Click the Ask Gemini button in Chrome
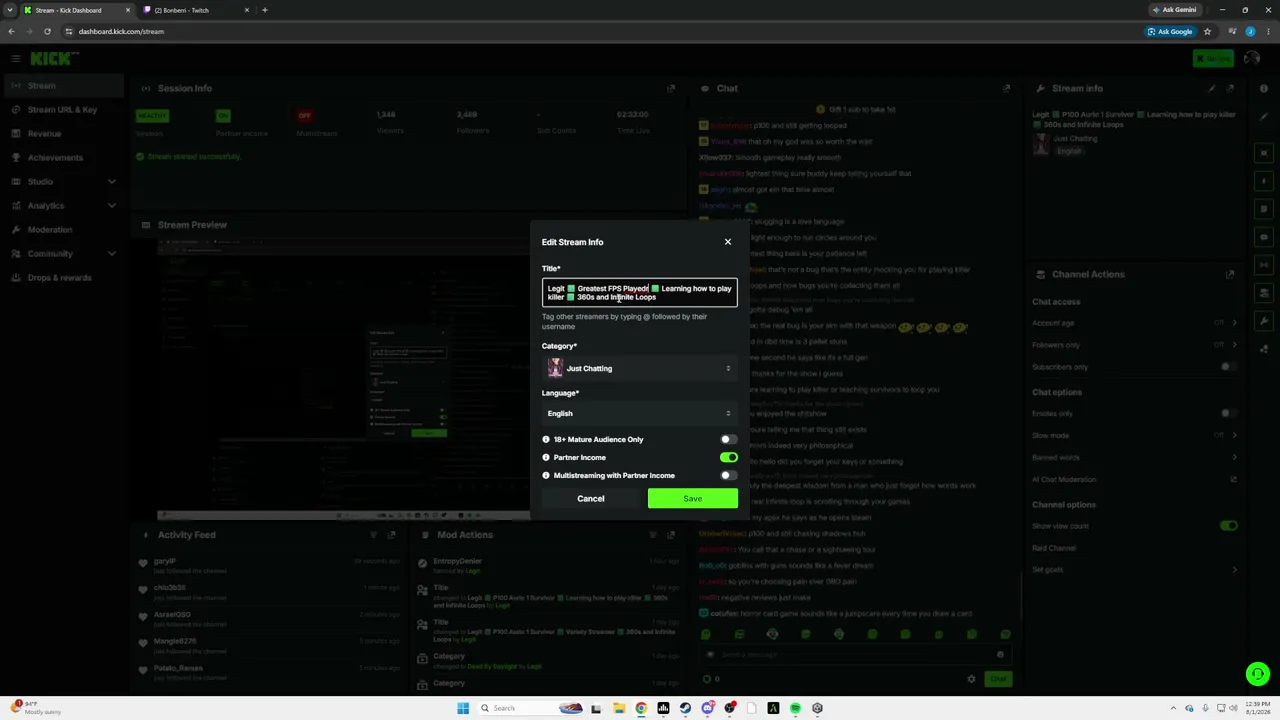This screenshot has width=1280, height=720. click(1174, 10)
